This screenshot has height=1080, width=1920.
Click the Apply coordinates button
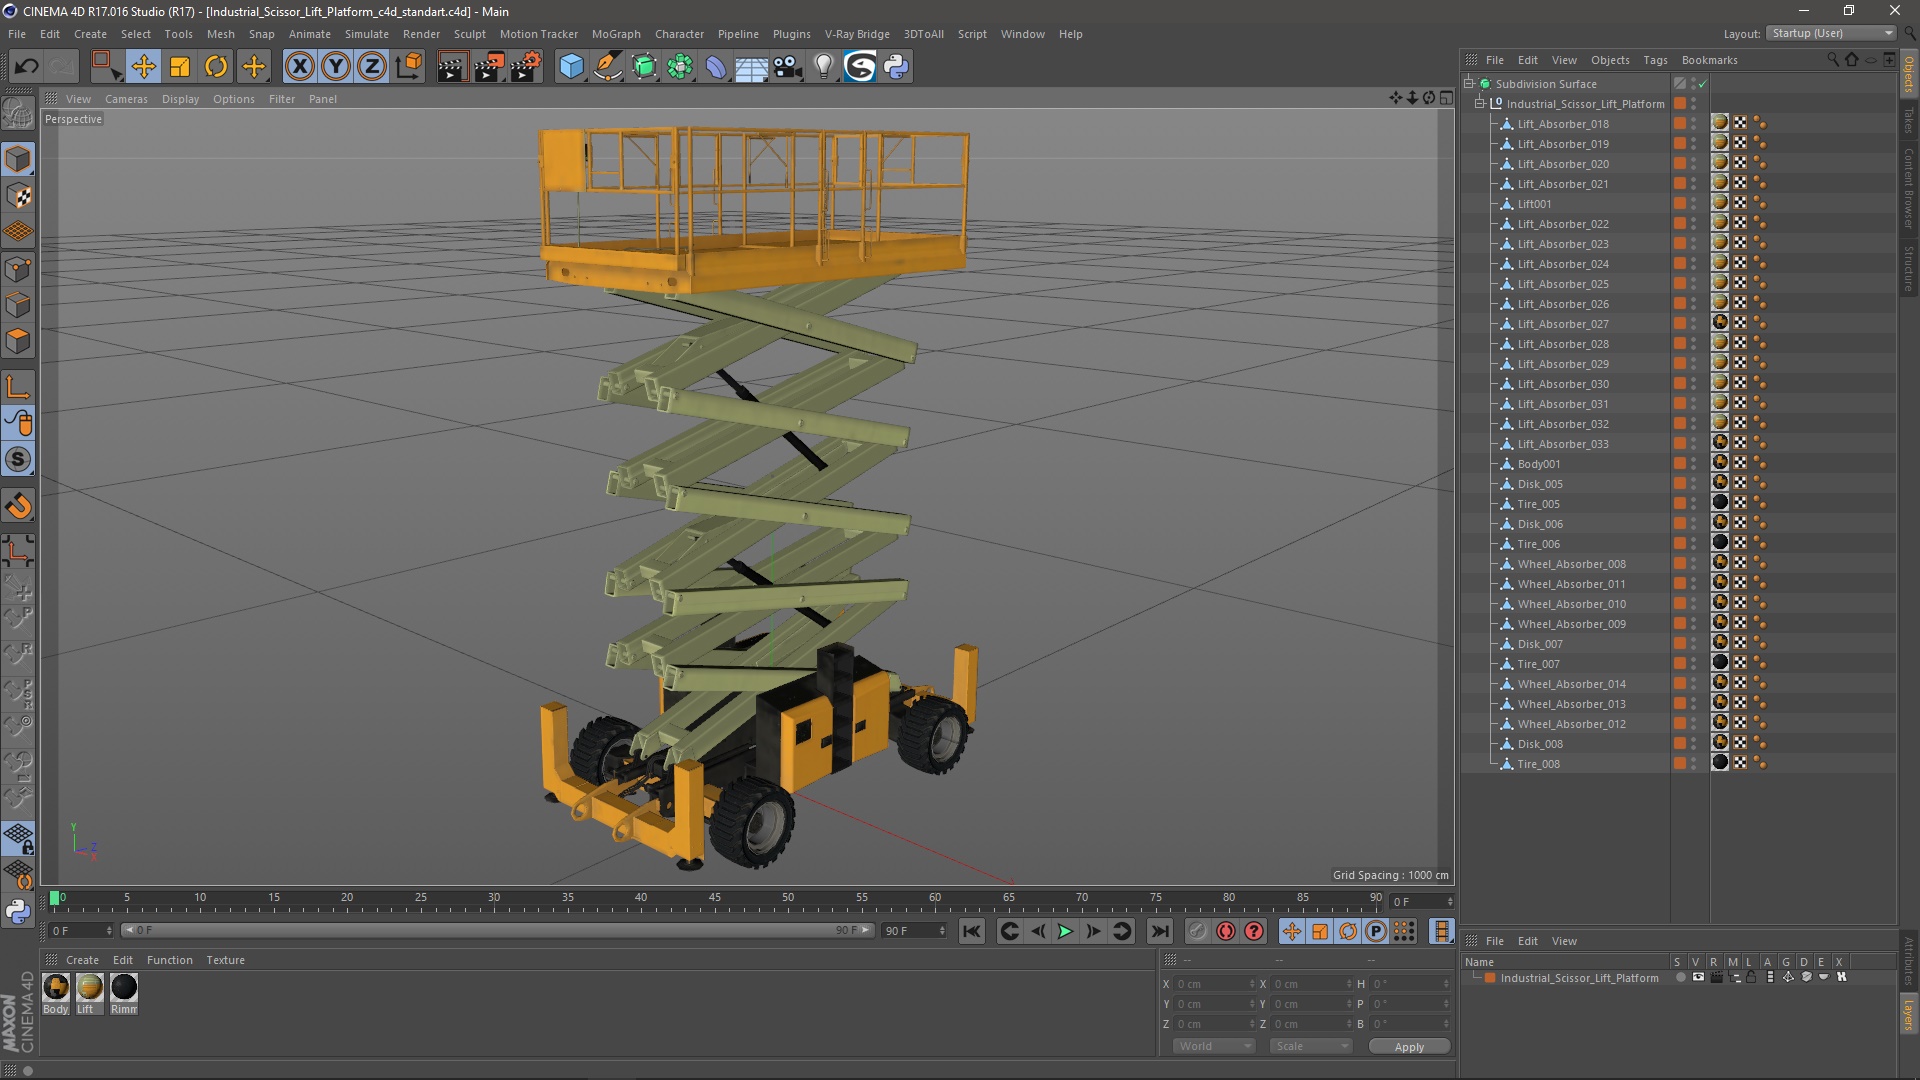[x=1408, y=1046]
